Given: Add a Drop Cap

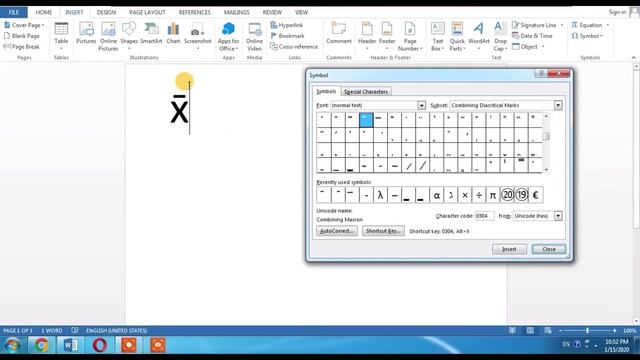Looking at the screenshot, I should click(500, 36).
